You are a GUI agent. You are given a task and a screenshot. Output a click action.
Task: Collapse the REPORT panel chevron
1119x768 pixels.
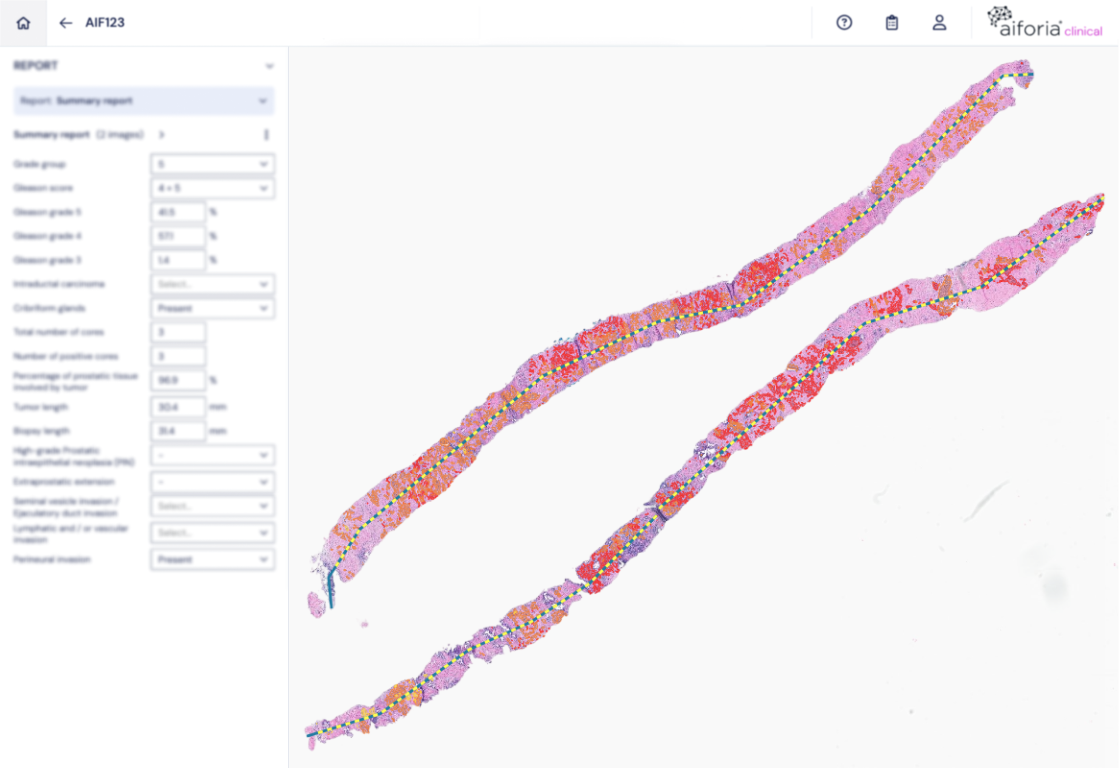268,66
